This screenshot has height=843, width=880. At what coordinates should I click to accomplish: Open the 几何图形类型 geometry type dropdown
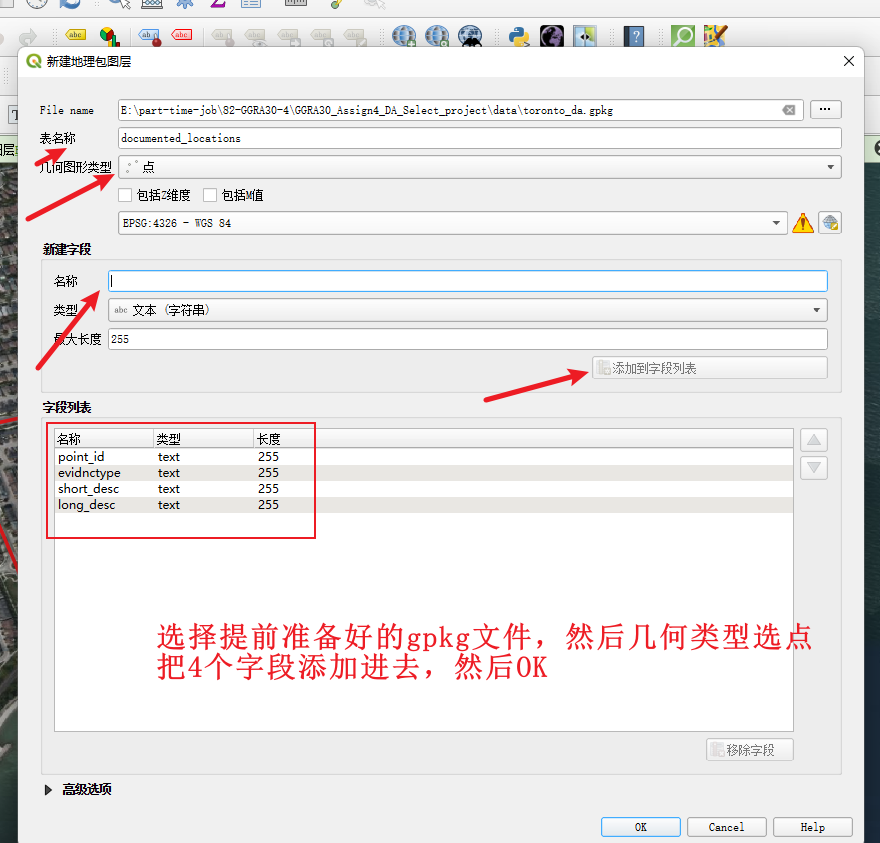click(480, 167)
